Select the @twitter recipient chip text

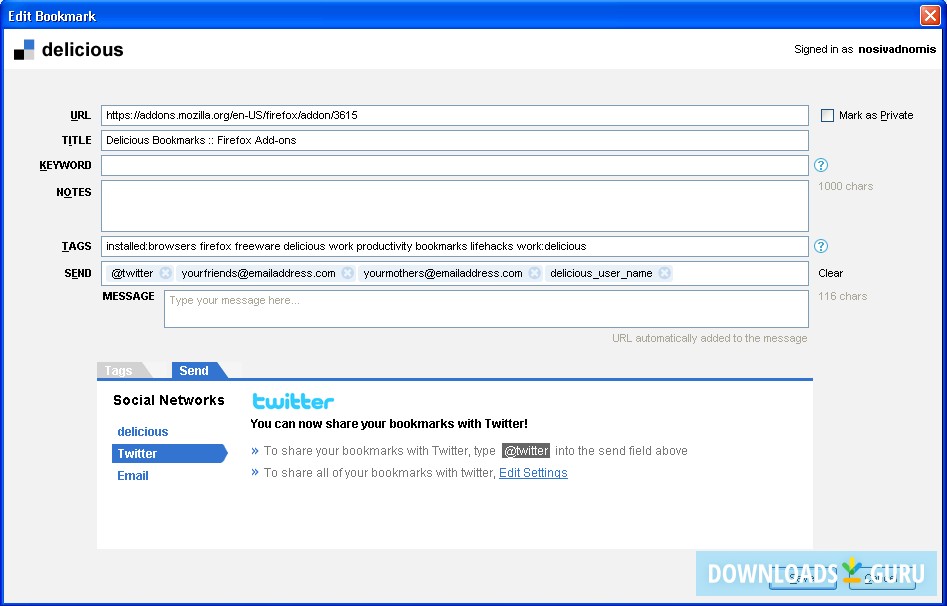tap(132, 273)
